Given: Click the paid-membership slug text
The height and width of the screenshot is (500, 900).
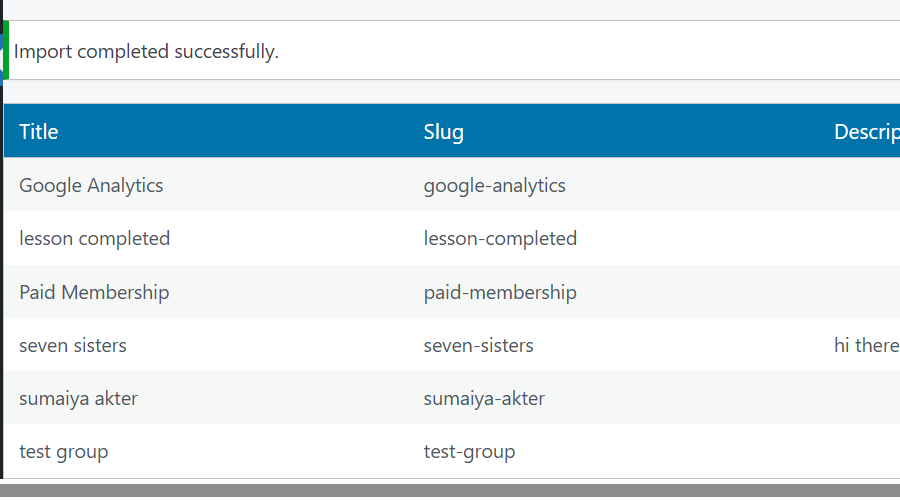Looking at the screenshot, I should coord(500,292).
